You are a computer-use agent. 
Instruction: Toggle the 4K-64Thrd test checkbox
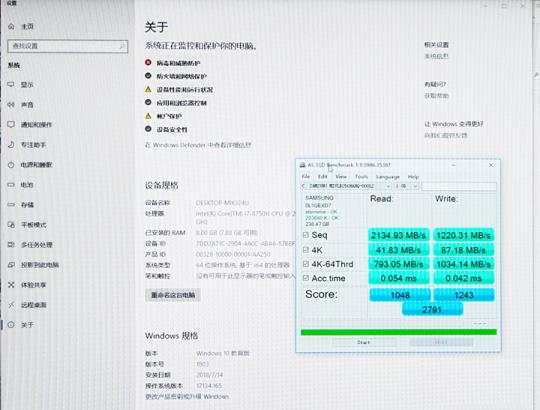[x=305, y=264]
